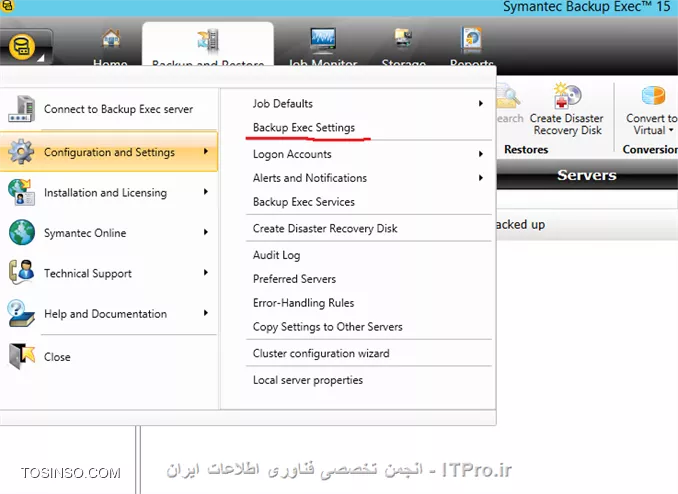Expand the Logon Accounts submenu arrow
The height and width of the screenshot is (494, 678).
pos(480,154)
